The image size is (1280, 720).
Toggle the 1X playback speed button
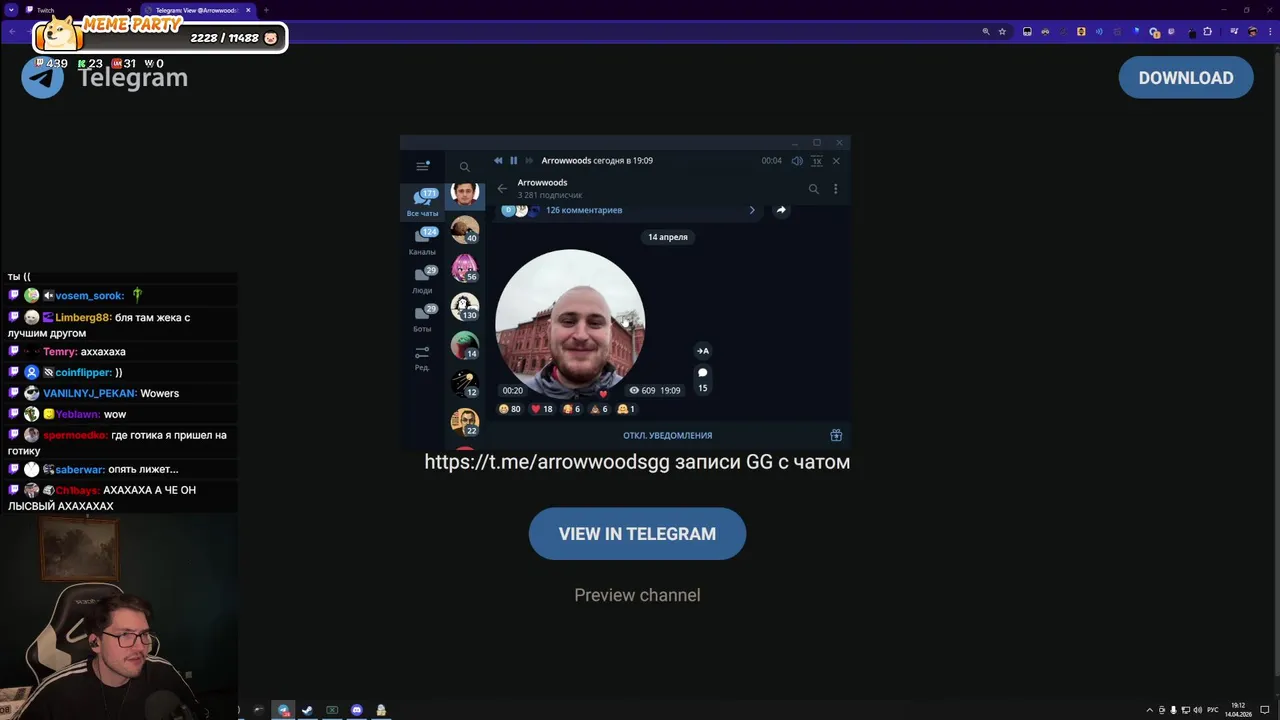click(817, 160)
